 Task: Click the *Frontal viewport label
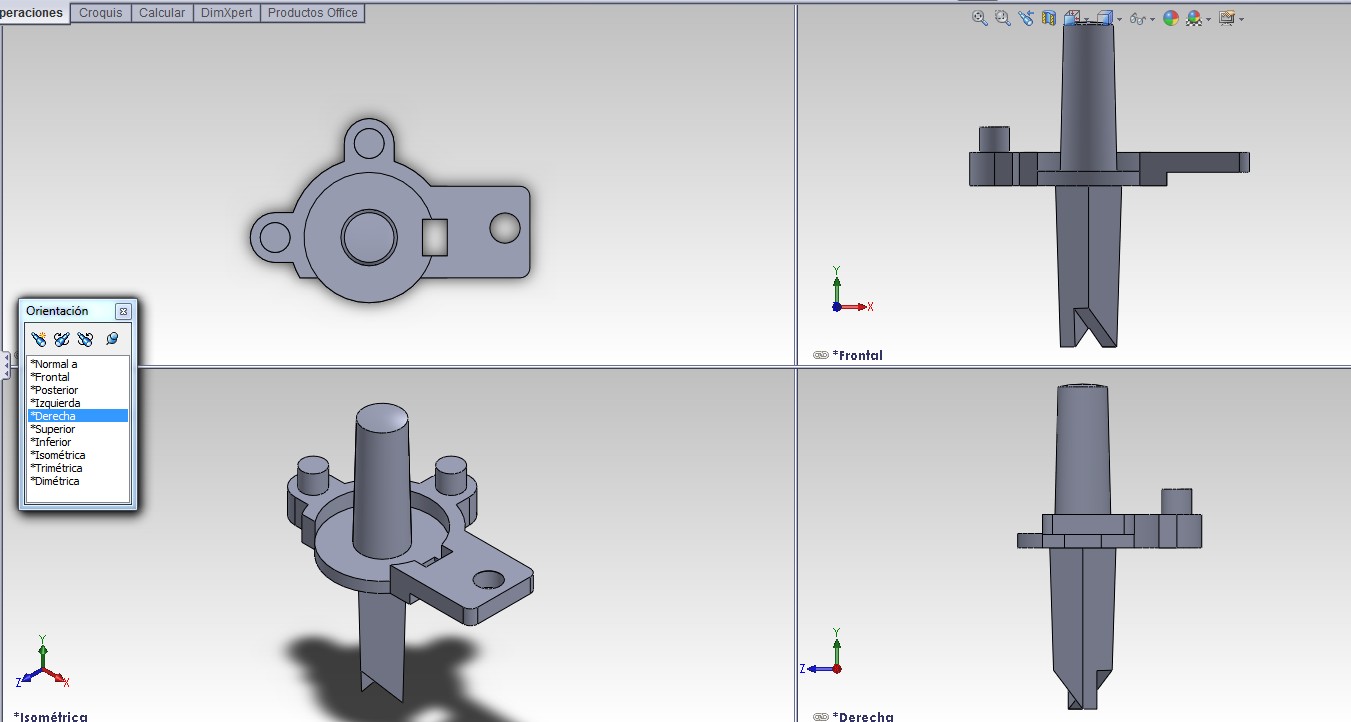(857, 355)
